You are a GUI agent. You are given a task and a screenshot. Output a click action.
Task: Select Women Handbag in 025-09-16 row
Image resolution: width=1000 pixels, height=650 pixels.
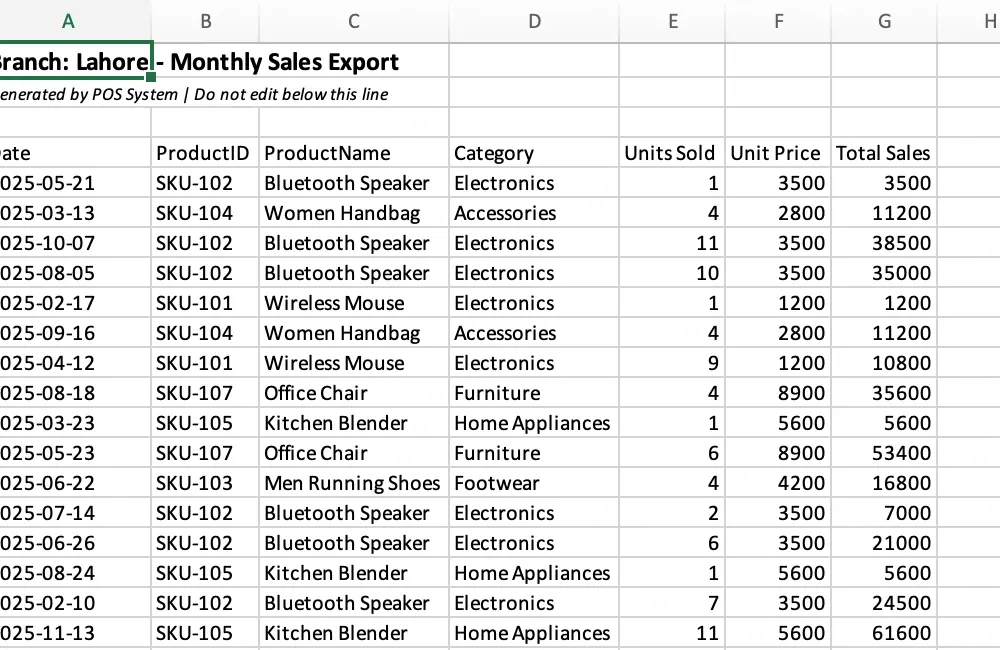(354, 333)
